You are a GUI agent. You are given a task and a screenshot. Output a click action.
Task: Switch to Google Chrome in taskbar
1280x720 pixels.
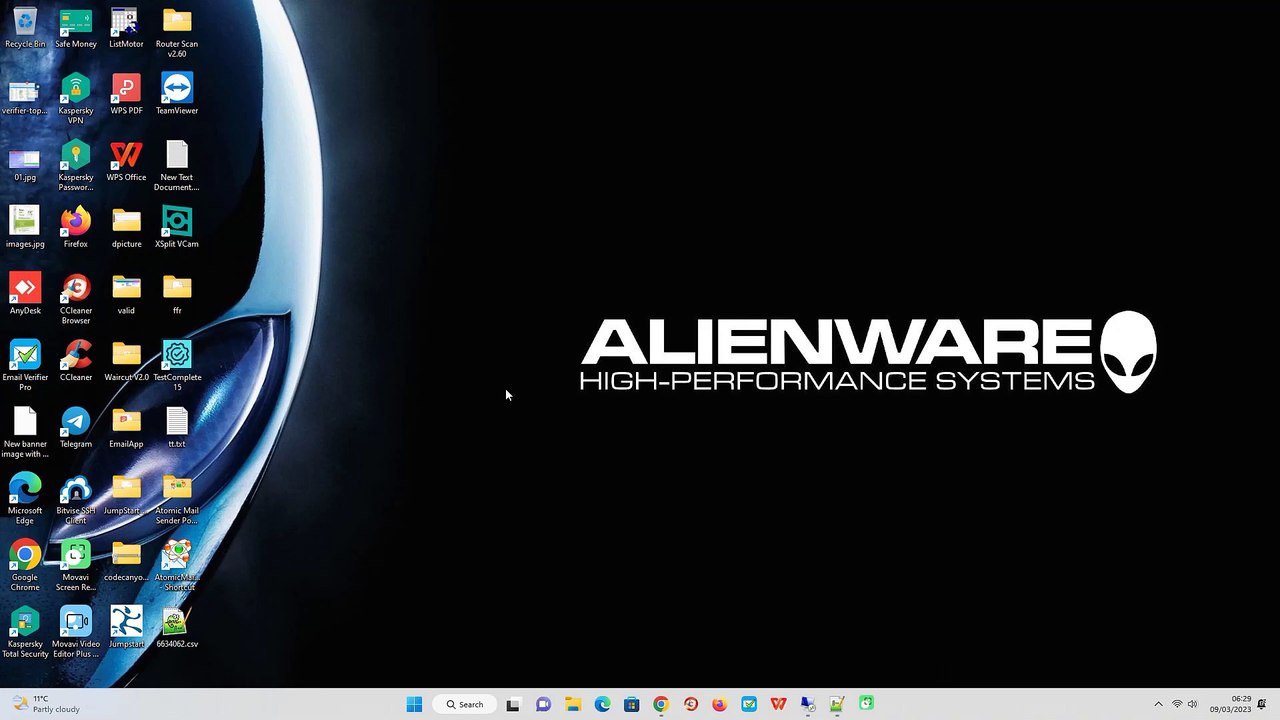(x=661, y=704)
